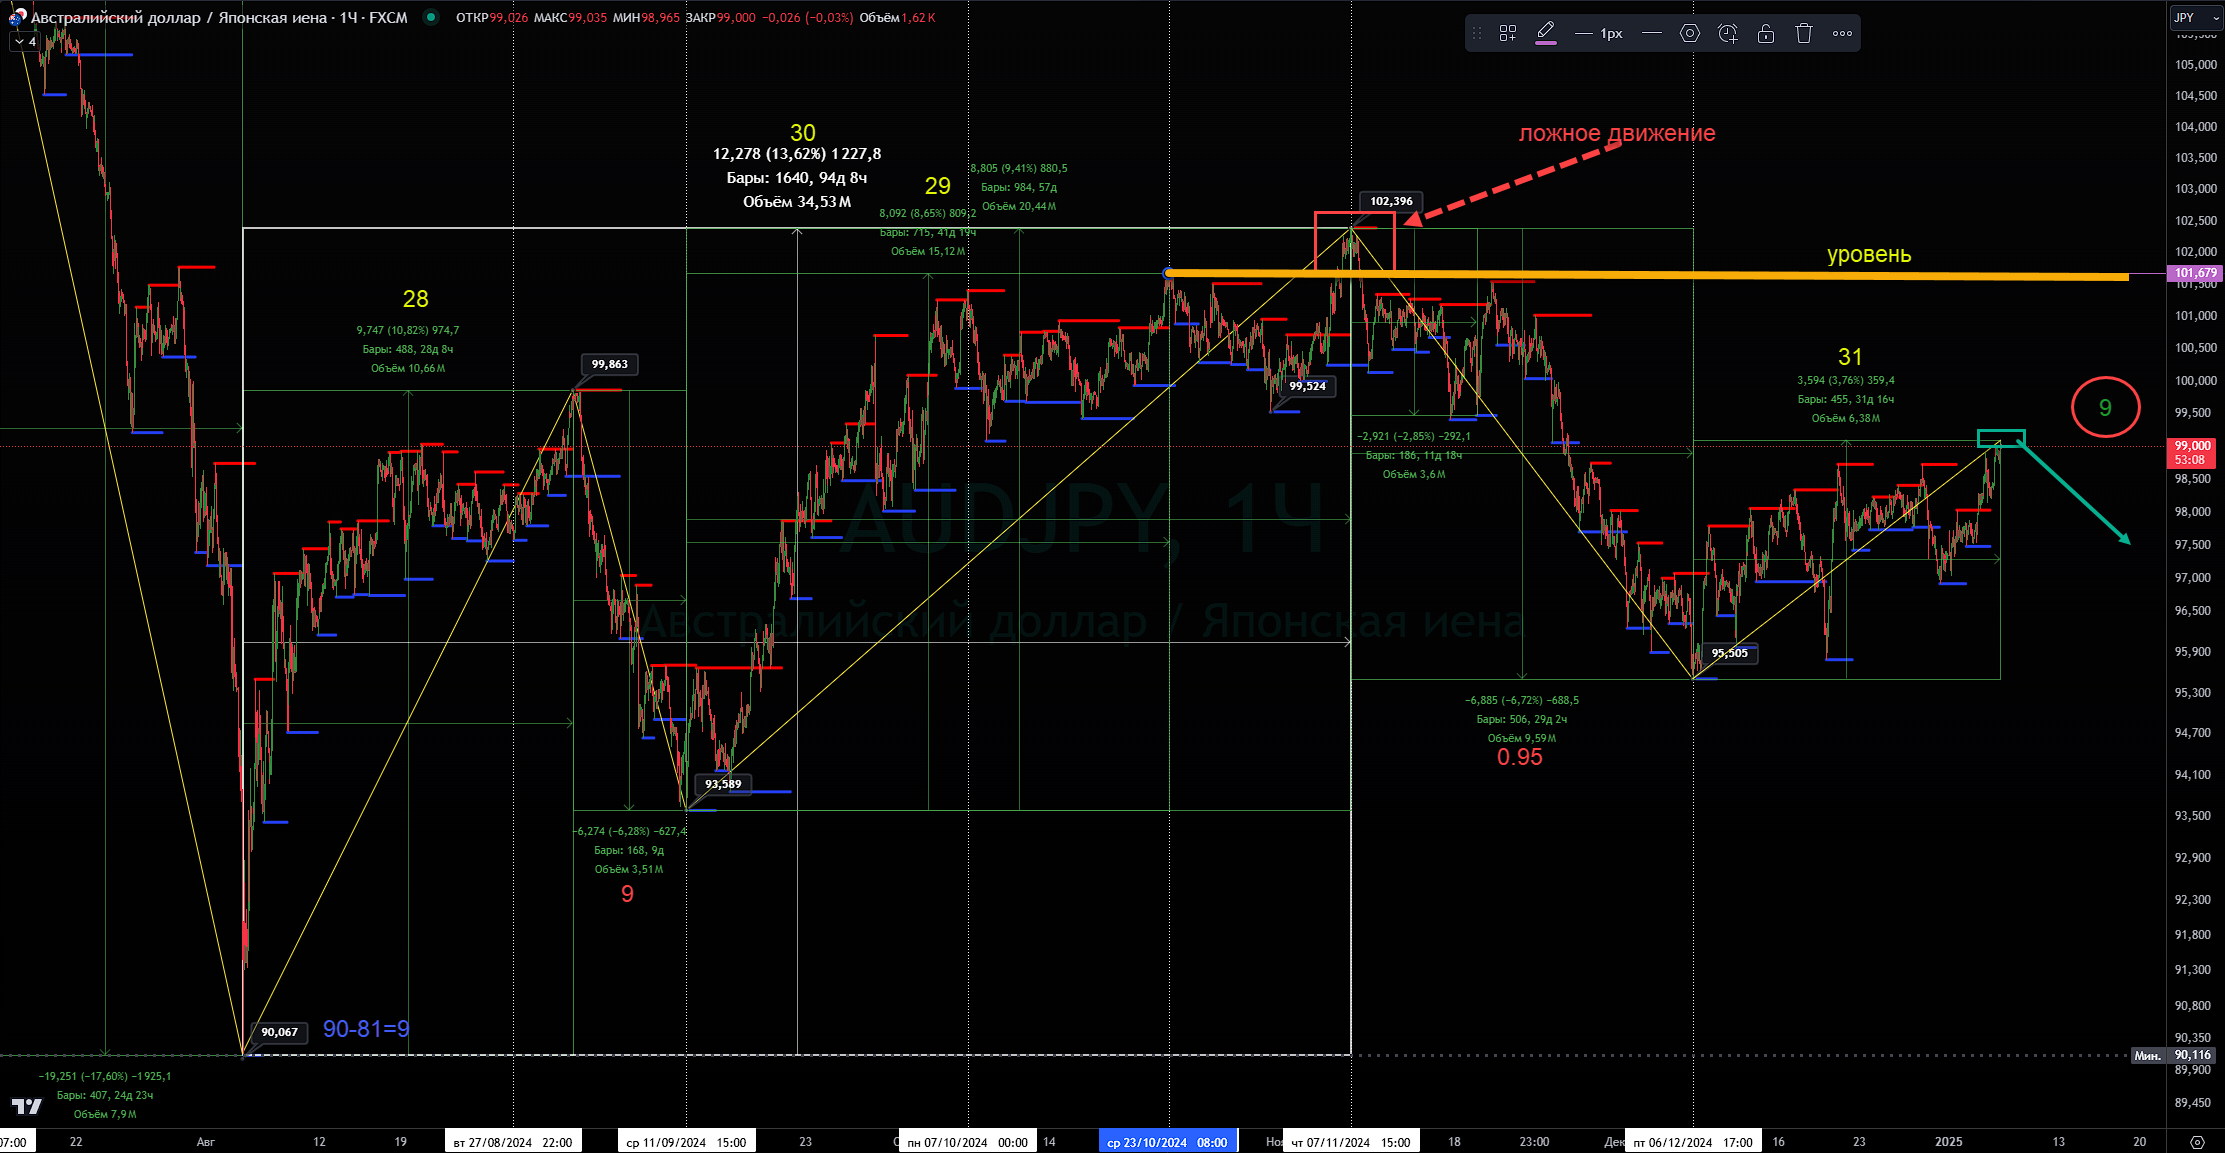
Task: Click the Мин. 90,116 axis label
Action: pyautogui.click(x=2176, y=1055)
